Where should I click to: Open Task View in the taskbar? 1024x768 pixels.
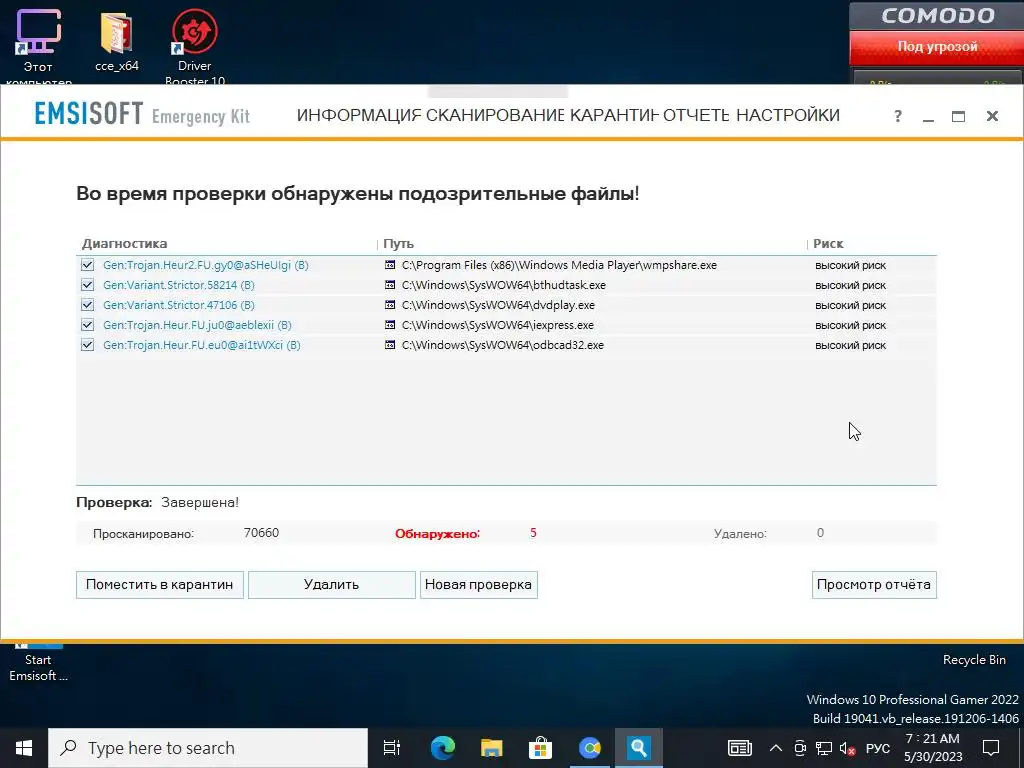click(392, 748)
